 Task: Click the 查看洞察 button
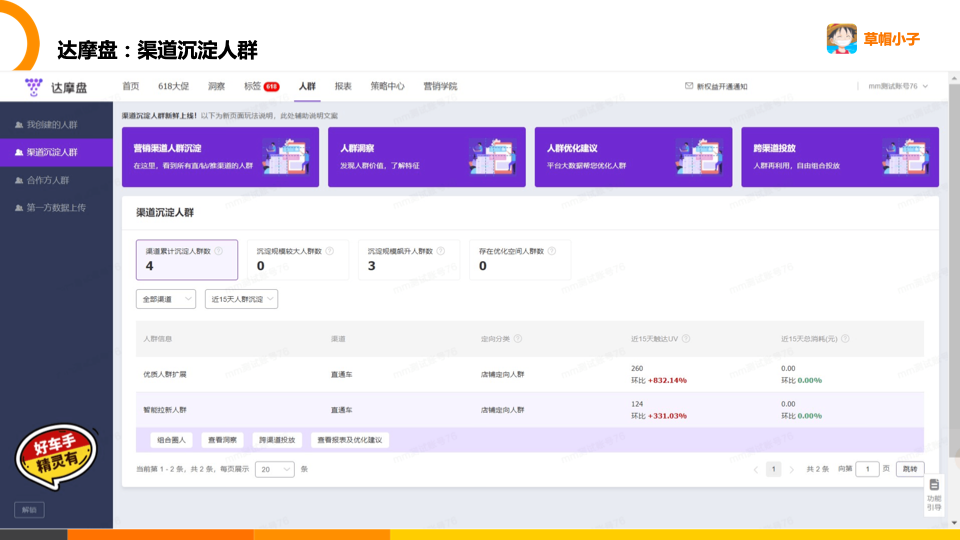click(222, 440)
